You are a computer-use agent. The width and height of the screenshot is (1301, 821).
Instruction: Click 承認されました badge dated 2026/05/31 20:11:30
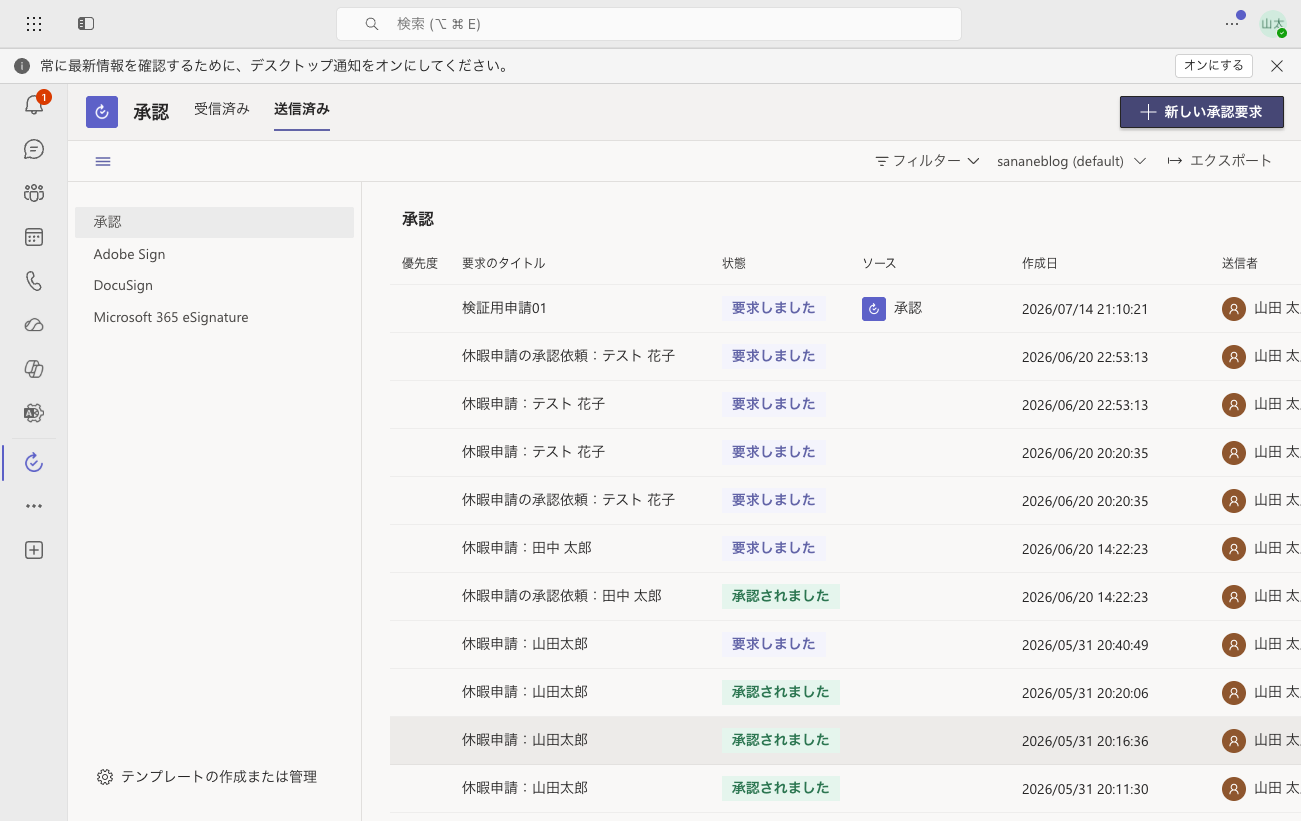point(781,788)
